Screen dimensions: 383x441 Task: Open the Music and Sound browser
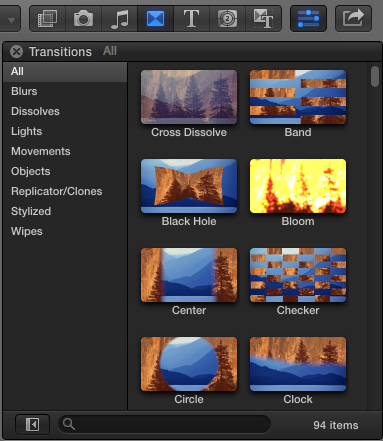[119, 19]
